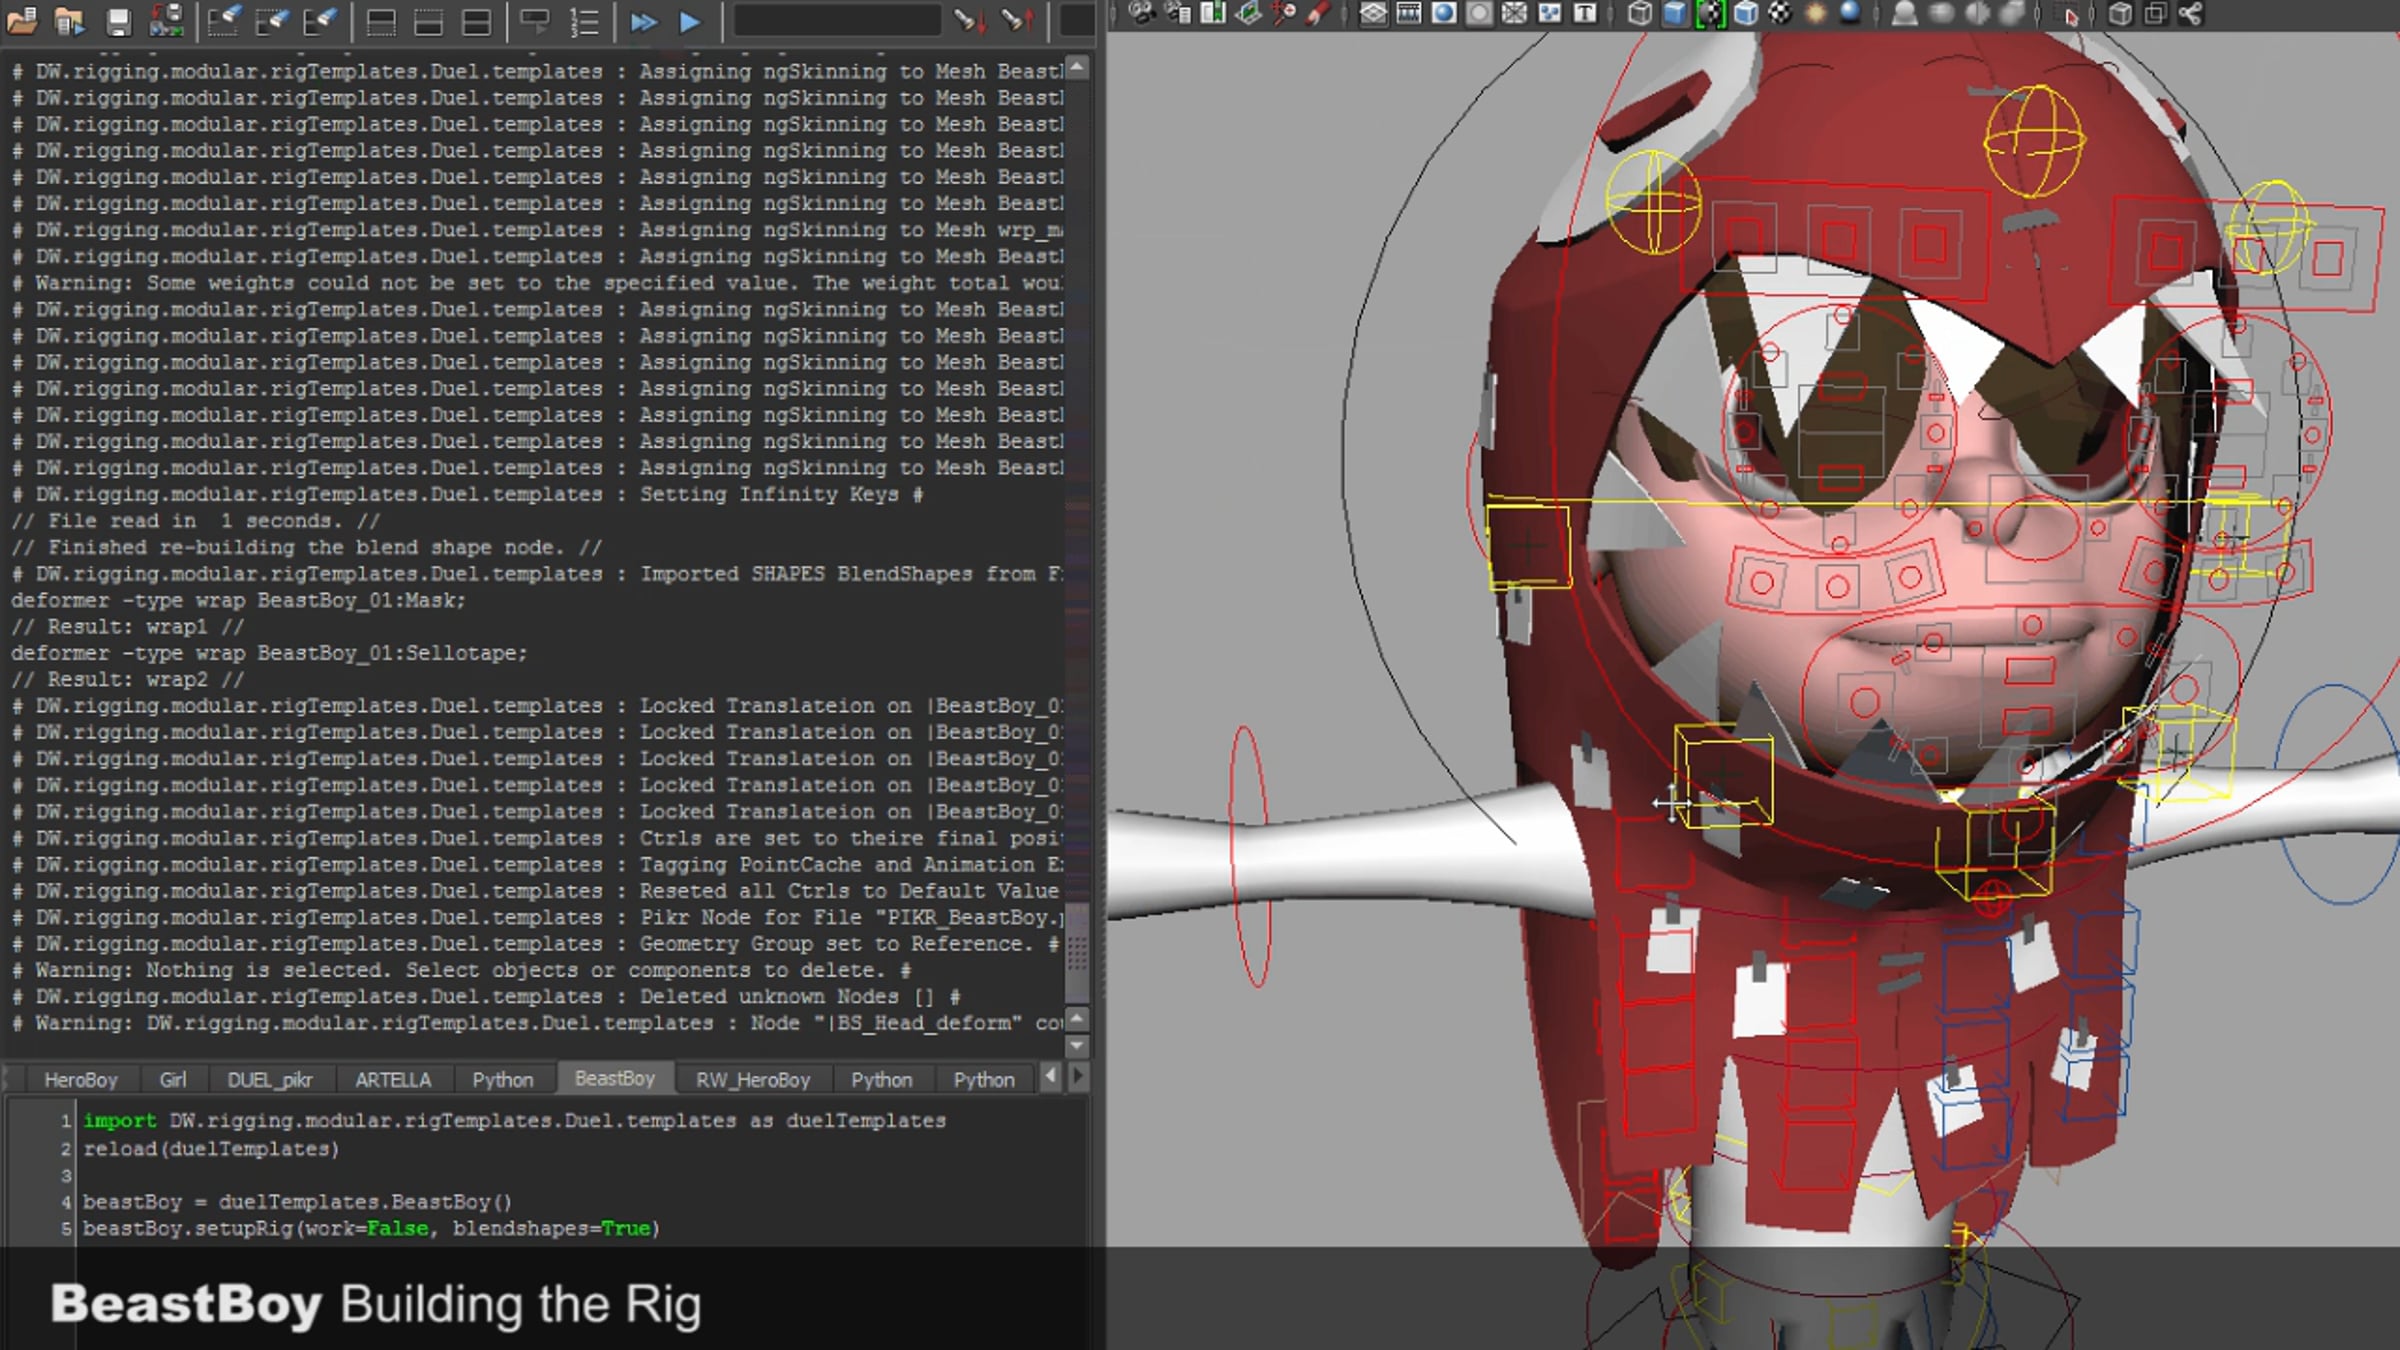Click the single-arrow Execute button

point(690,21)
